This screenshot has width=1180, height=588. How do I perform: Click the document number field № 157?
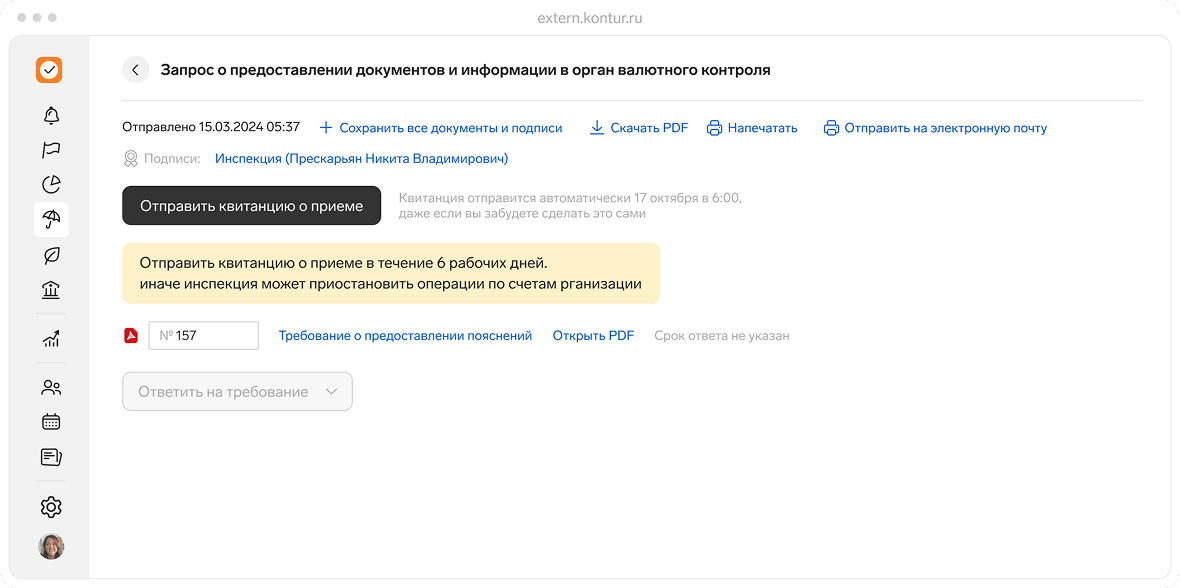(204, 336)
